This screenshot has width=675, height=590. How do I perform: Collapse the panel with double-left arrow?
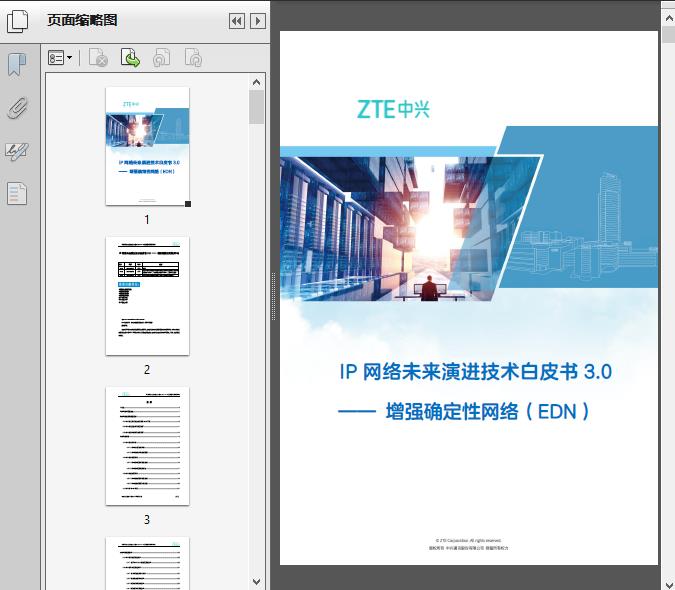[x=236, y=21]
